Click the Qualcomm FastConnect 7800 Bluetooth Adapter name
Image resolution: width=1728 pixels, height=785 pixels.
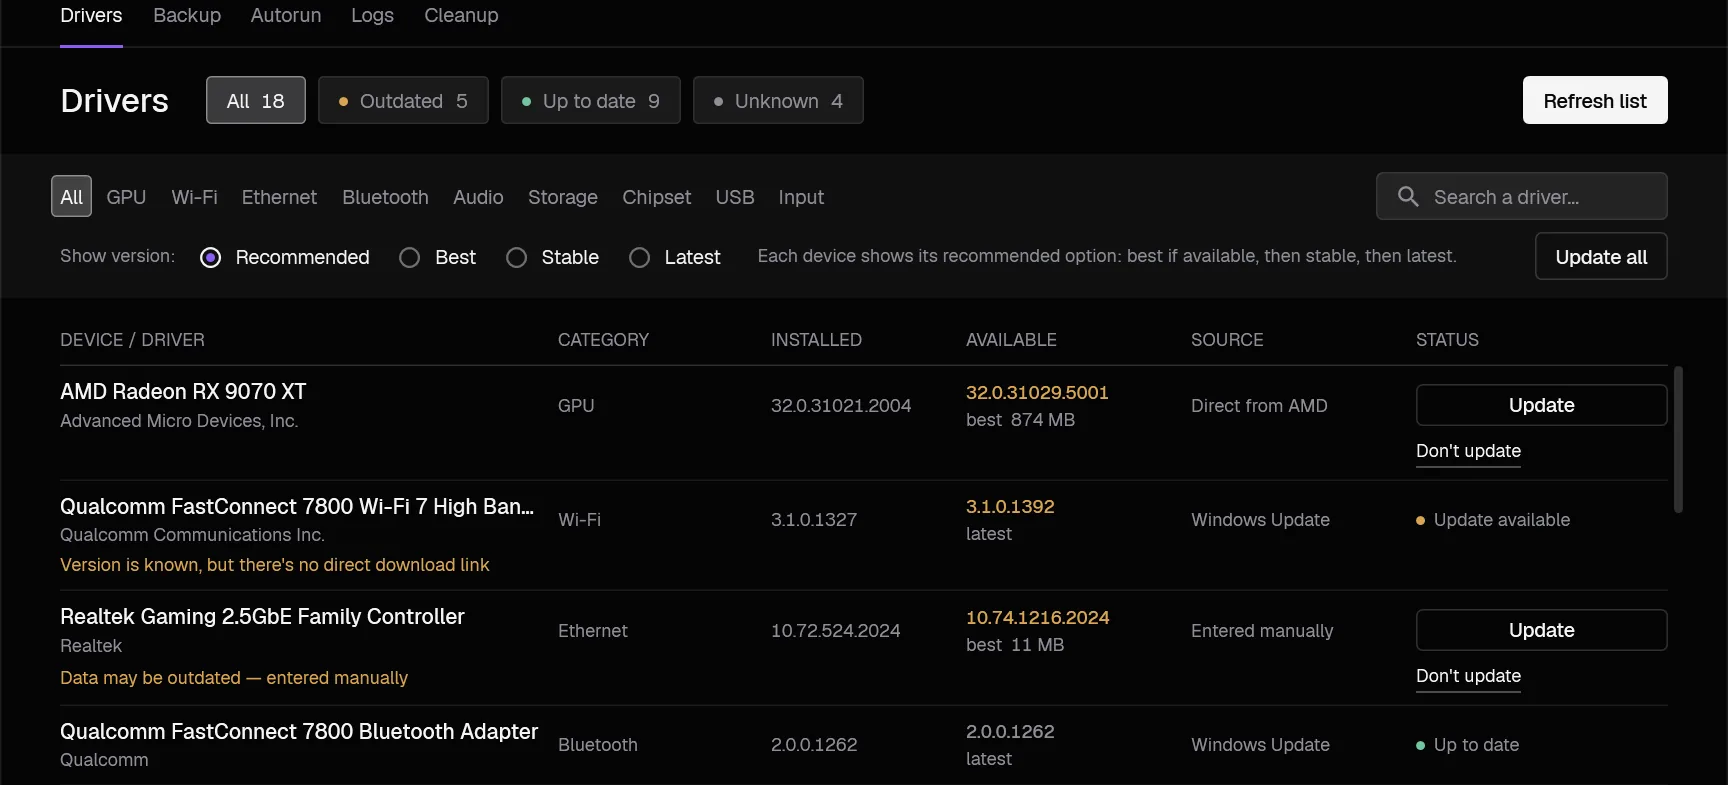click(x=299, y=731)
